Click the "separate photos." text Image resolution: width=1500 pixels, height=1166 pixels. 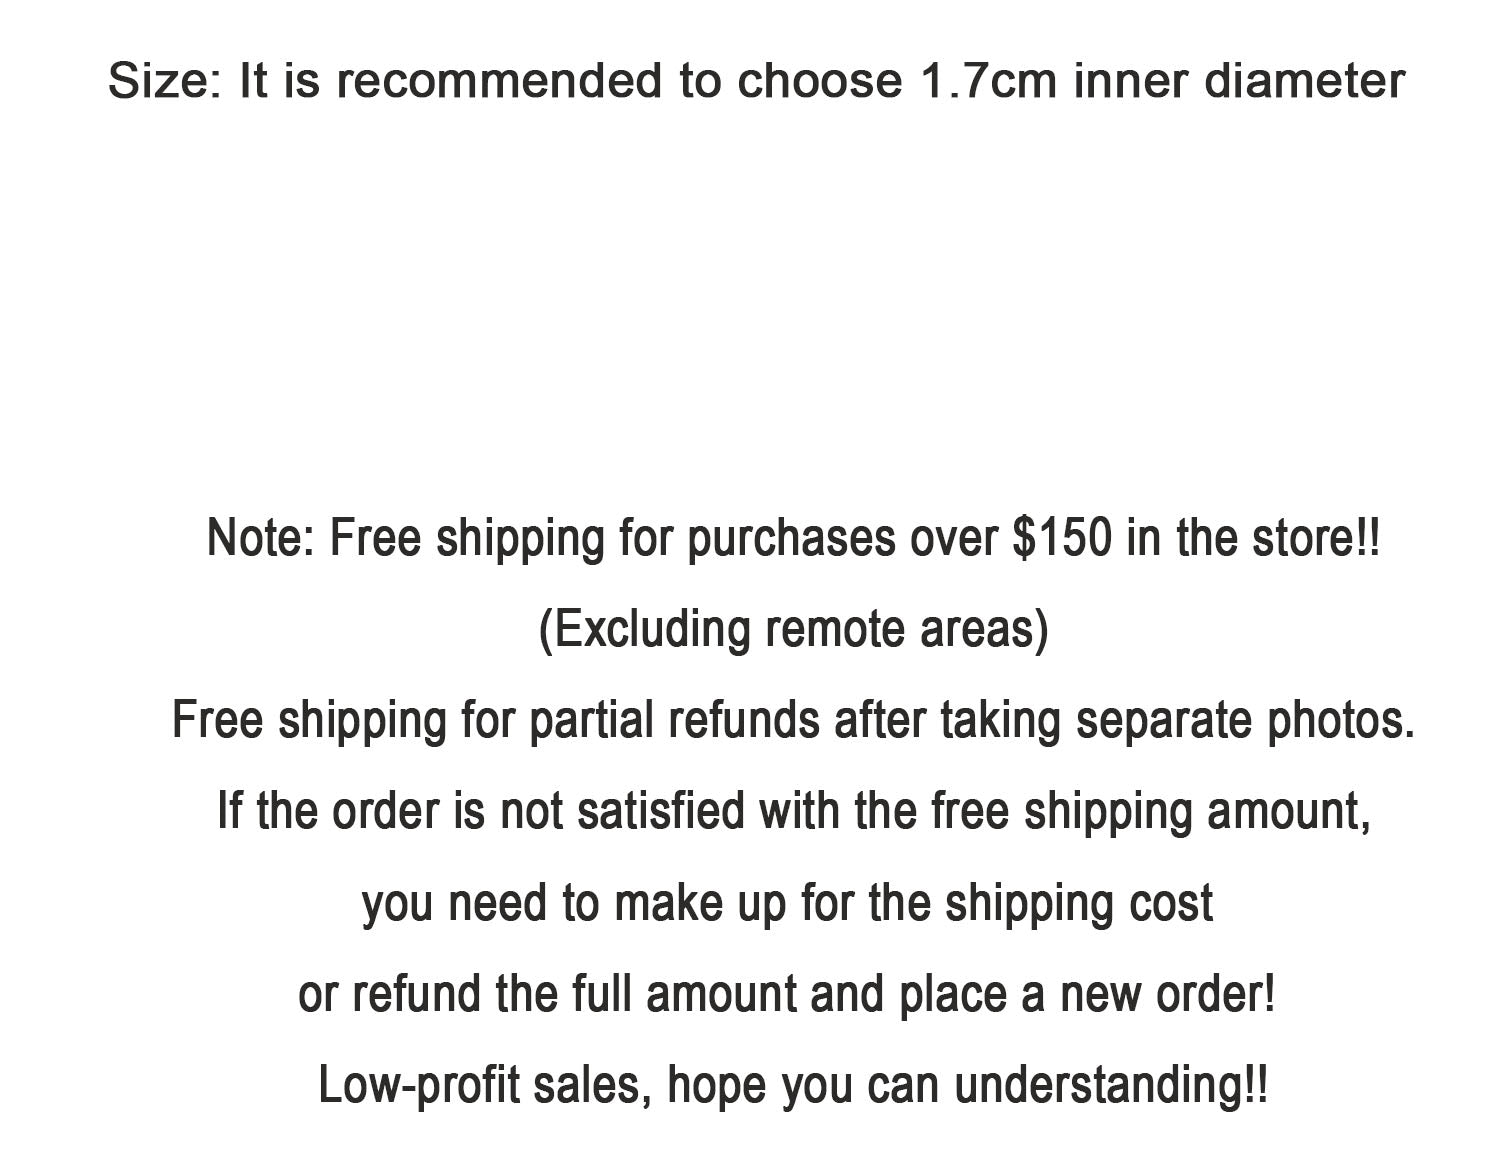[x=1245, y=720]
